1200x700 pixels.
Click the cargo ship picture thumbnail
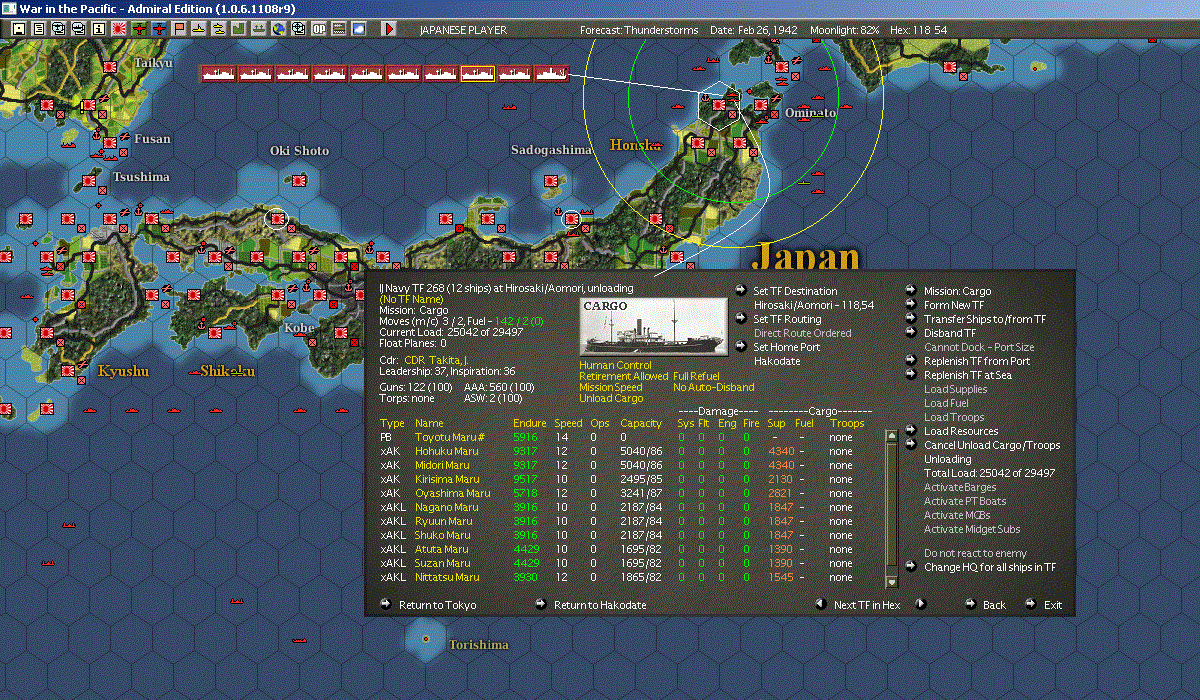(x=654, y=326)
